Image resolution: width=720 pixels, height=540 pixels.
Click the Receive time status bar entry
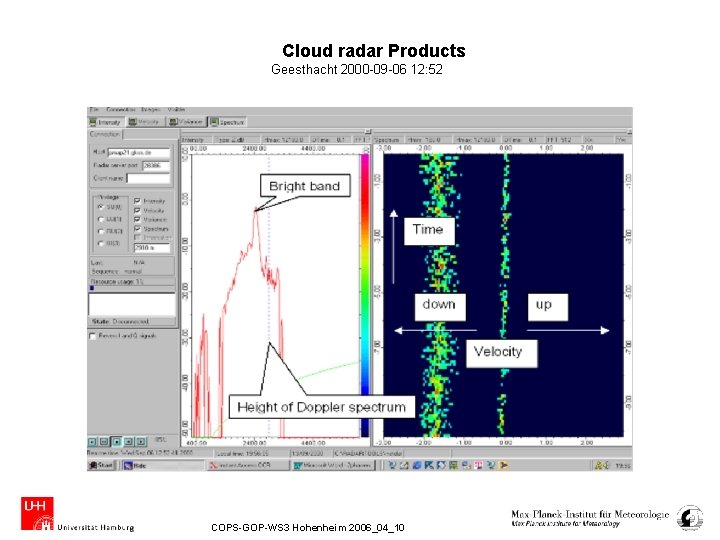tap(150, 454)
